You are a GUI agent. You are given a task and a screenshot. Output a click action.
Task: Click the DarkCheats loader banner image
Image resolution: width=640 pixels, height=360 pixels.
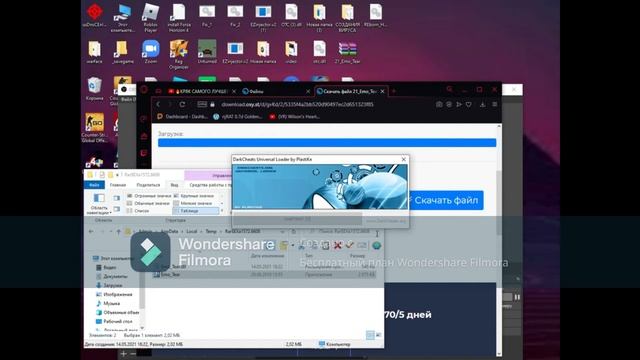[x=320, y=187]
